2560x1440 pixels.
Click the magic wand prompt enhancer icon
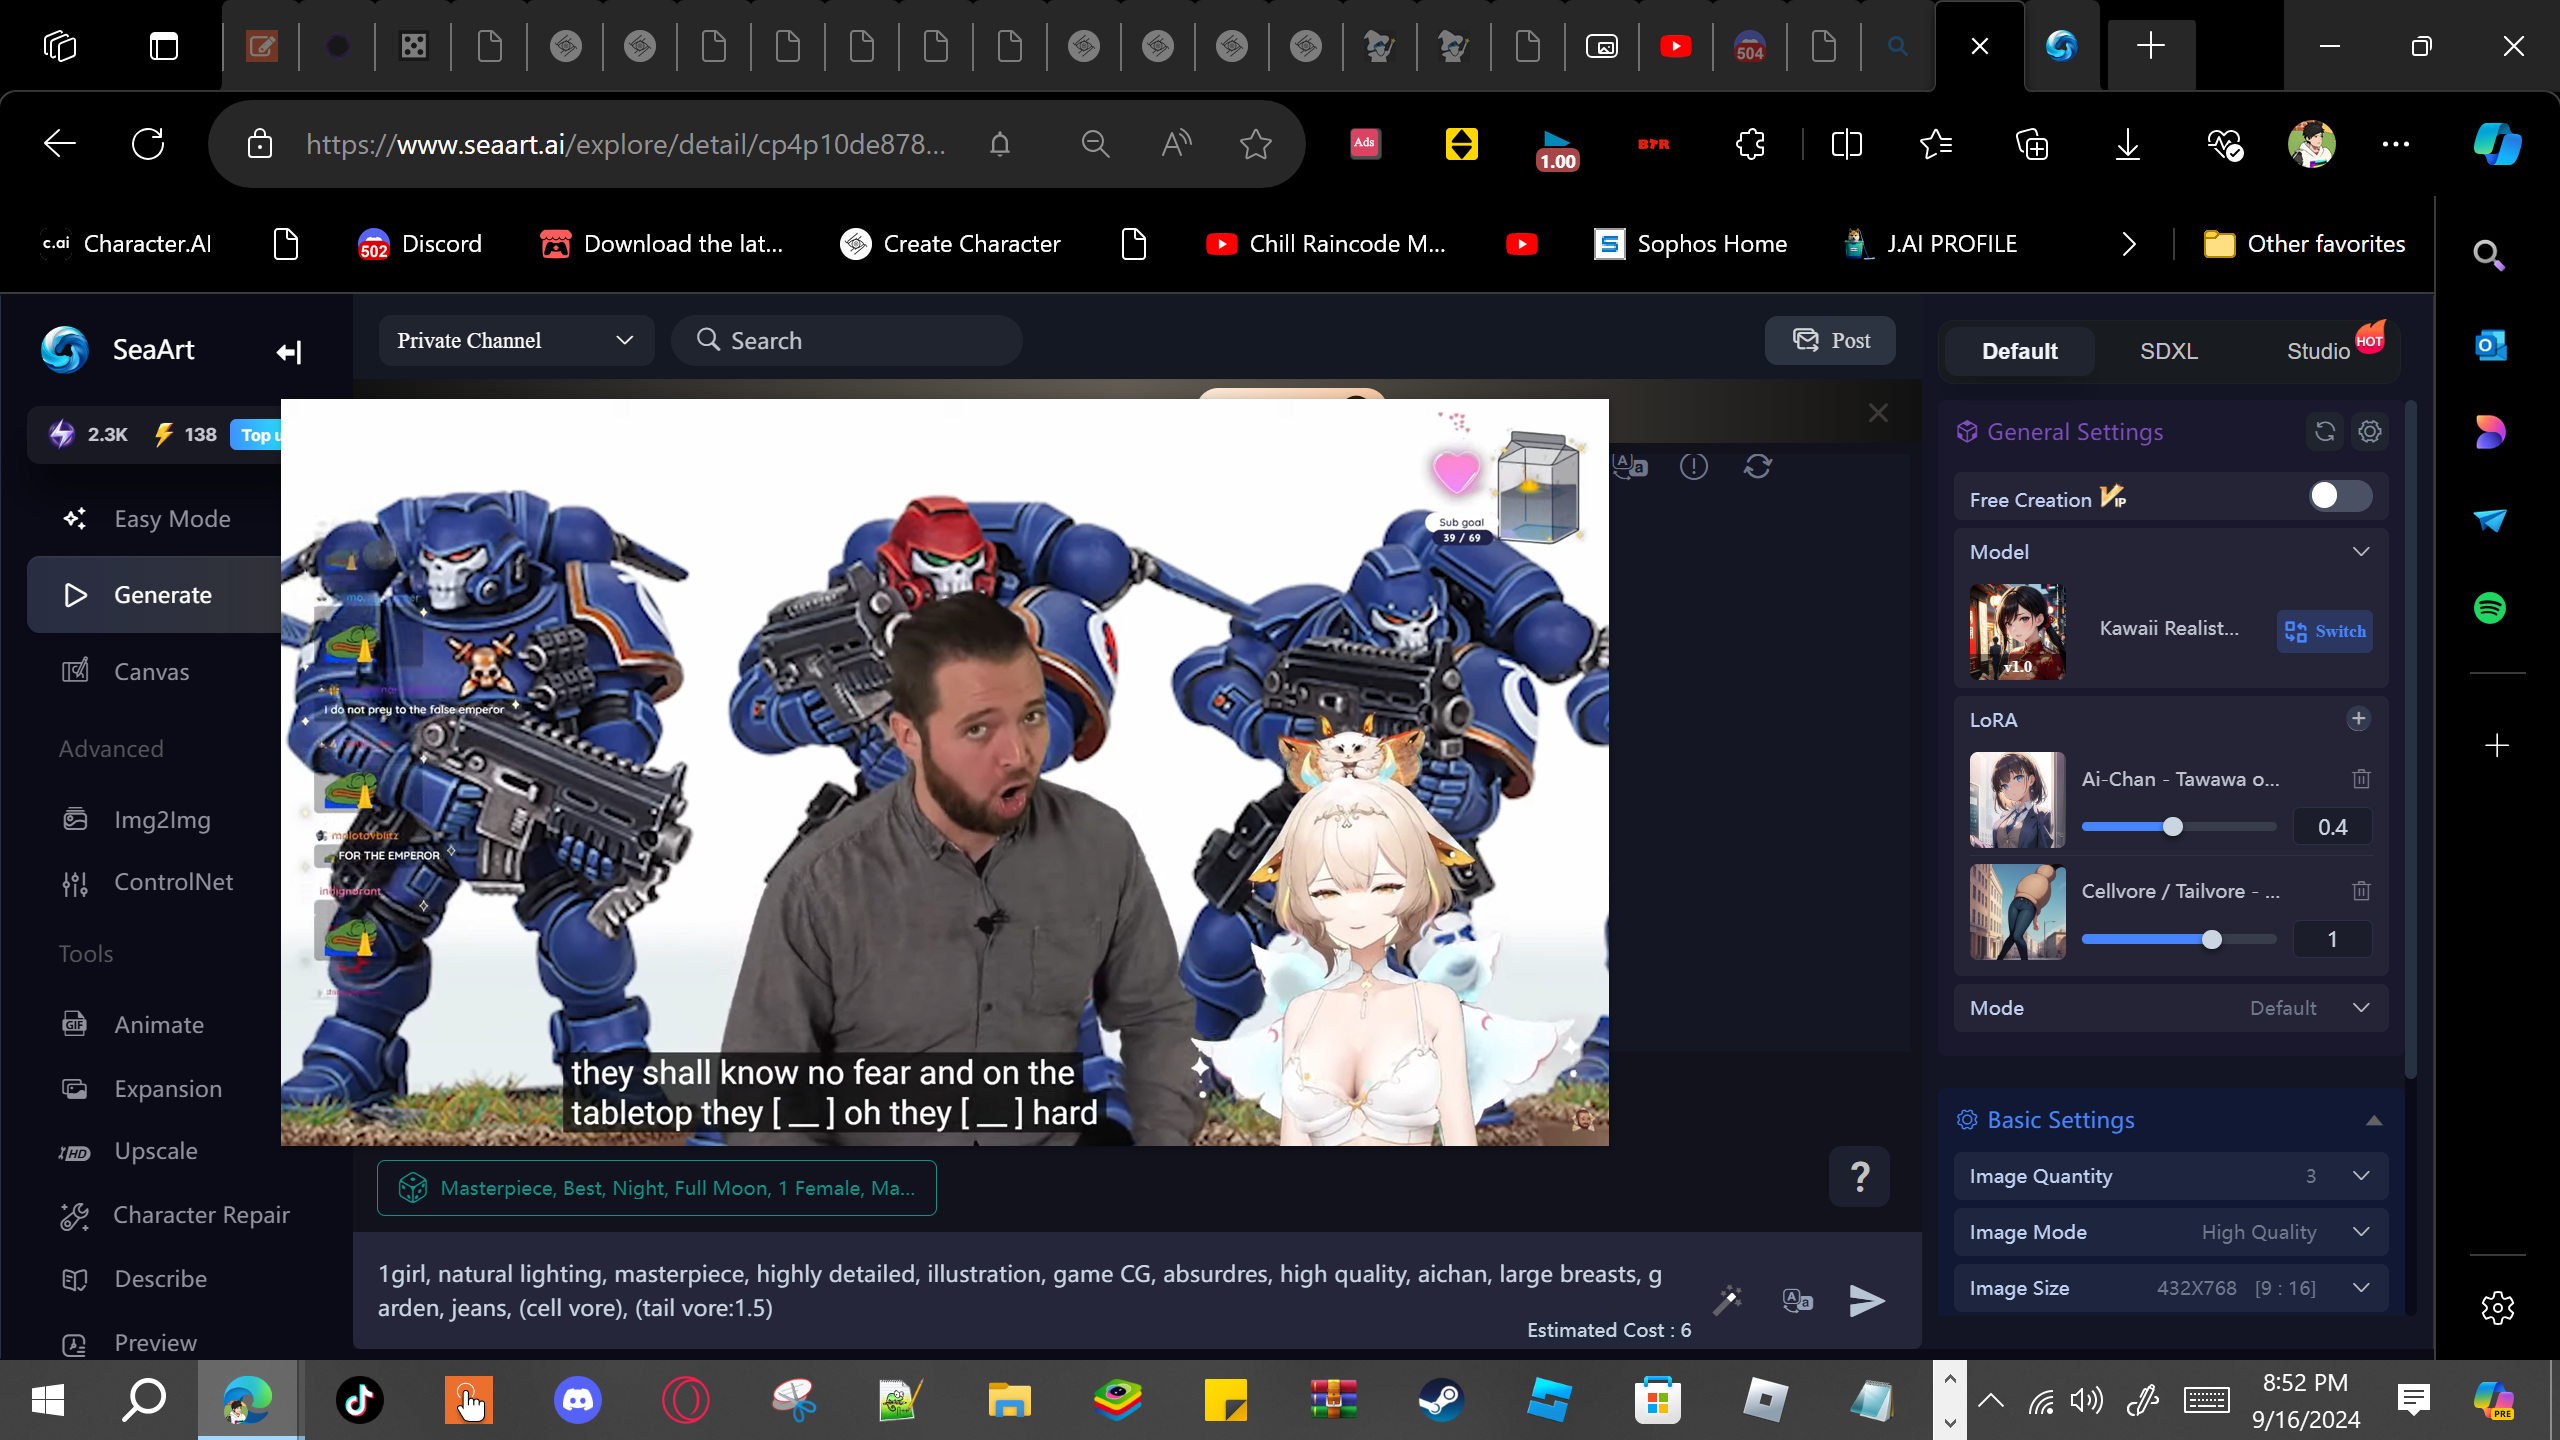(x=1727, y=1301)
